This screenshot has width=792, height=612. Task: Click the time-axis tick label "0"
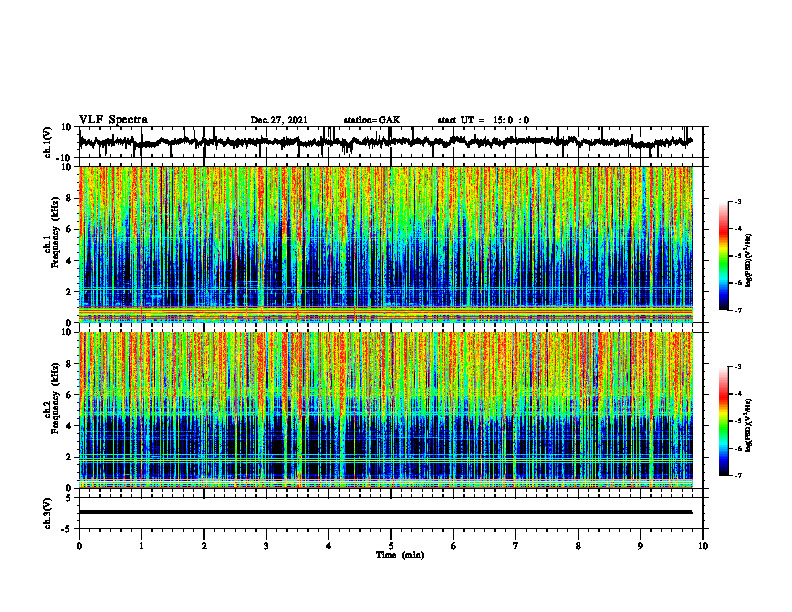coord(79,546)
